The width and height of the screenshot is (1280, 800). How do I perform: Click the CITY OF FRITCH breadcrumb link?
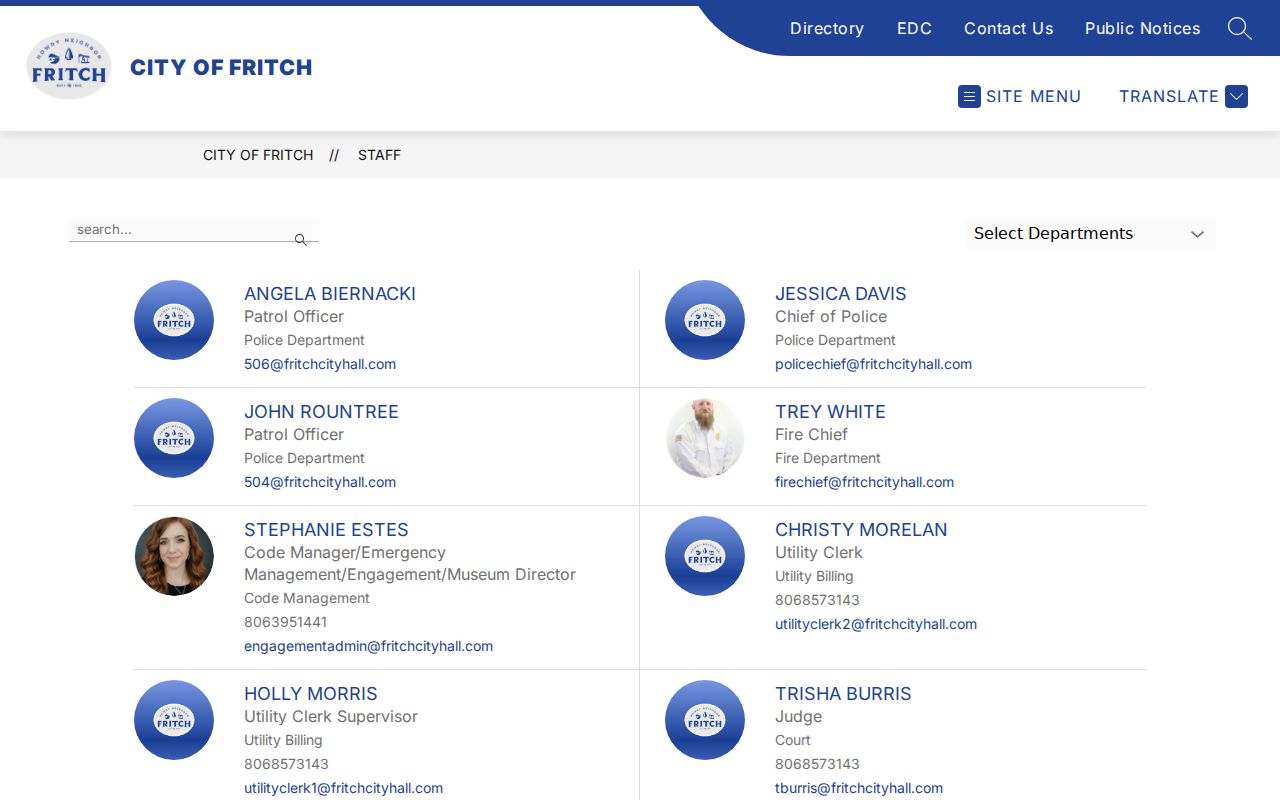258,155
